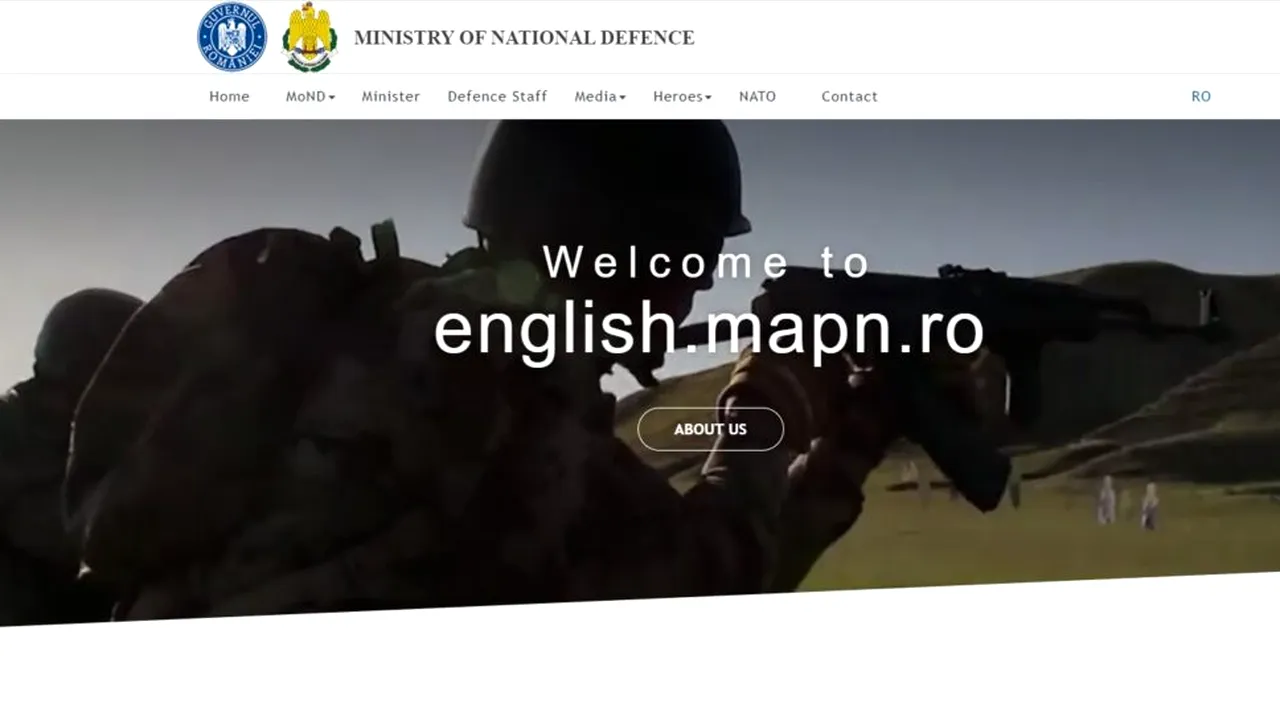The image size is (1280, 720).
Task: Expand the Media dropdown
Action: (595, 96)
